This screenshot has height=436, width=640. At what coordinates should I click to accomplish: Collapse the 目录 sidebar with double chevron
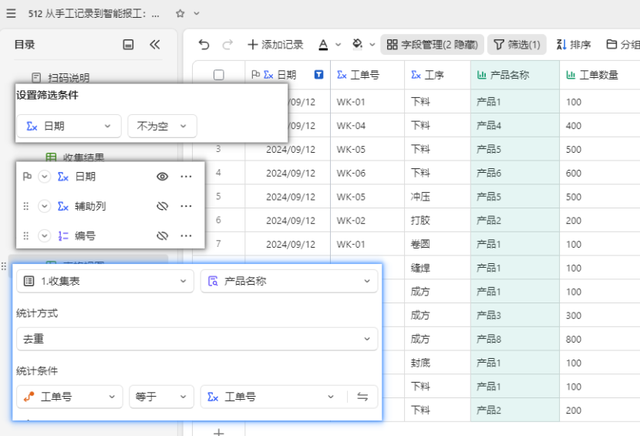tap(155, 44)
